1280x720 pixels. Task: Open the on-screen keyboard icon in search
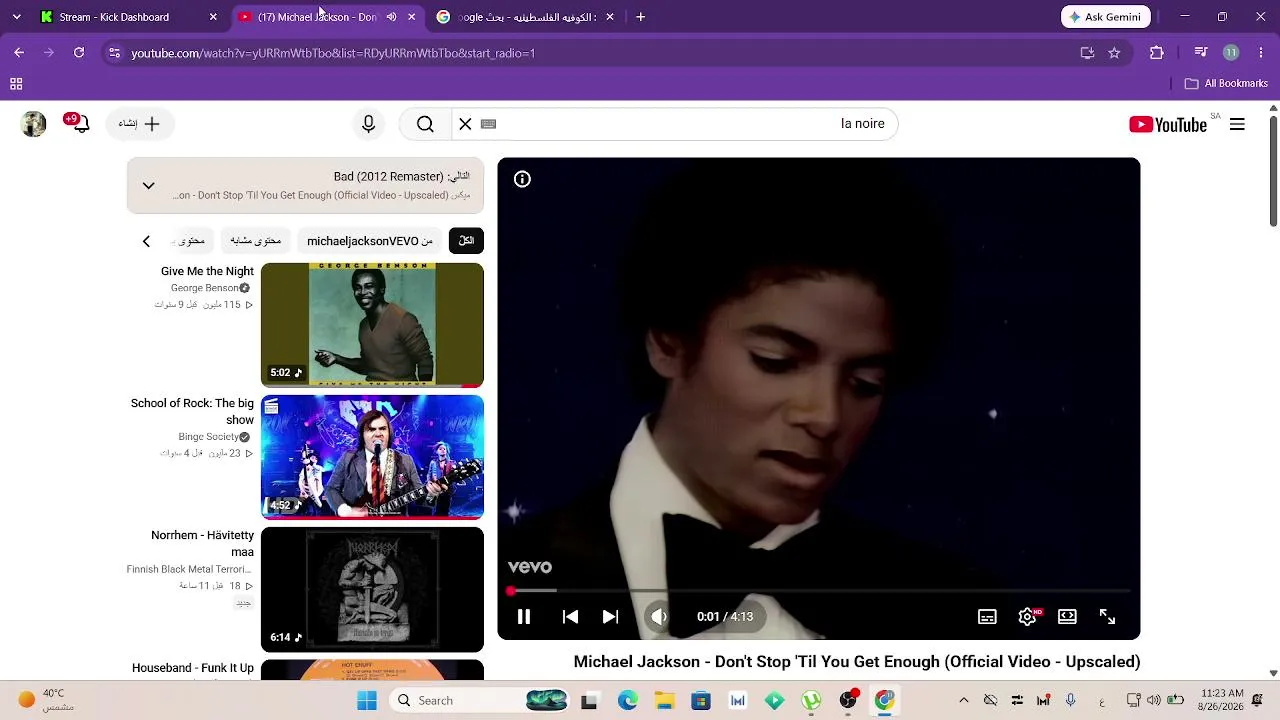coord(488,124)
